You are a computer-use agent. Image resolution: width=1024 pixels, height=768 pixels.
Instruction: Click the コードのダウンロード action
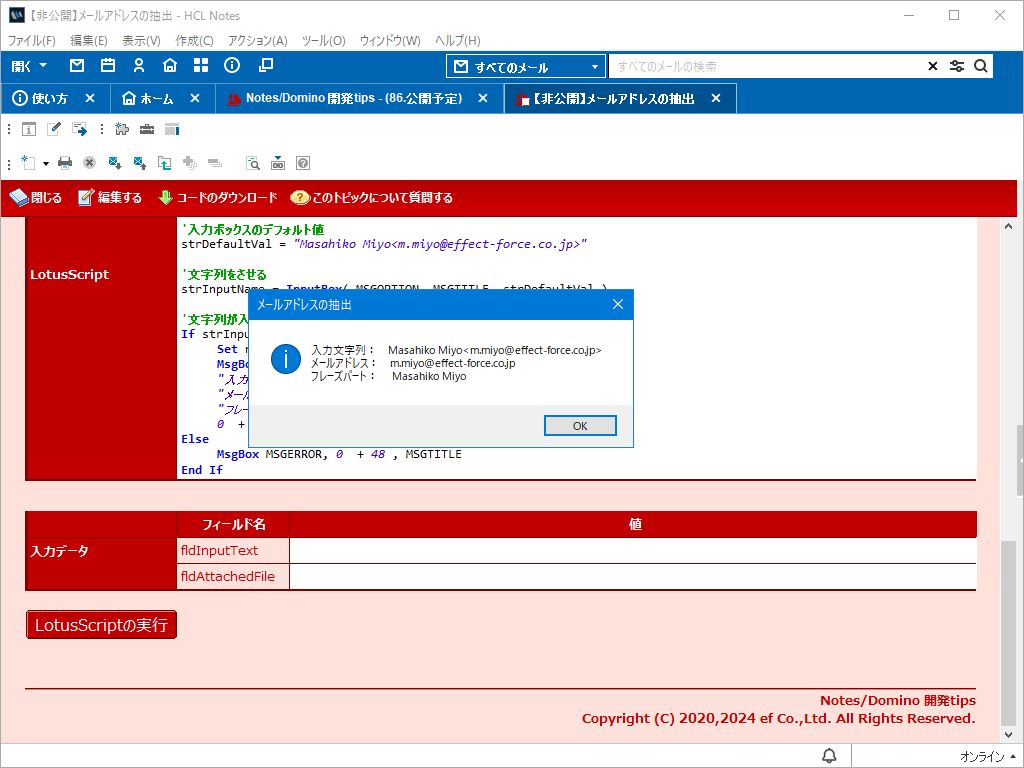click(218, 198)
